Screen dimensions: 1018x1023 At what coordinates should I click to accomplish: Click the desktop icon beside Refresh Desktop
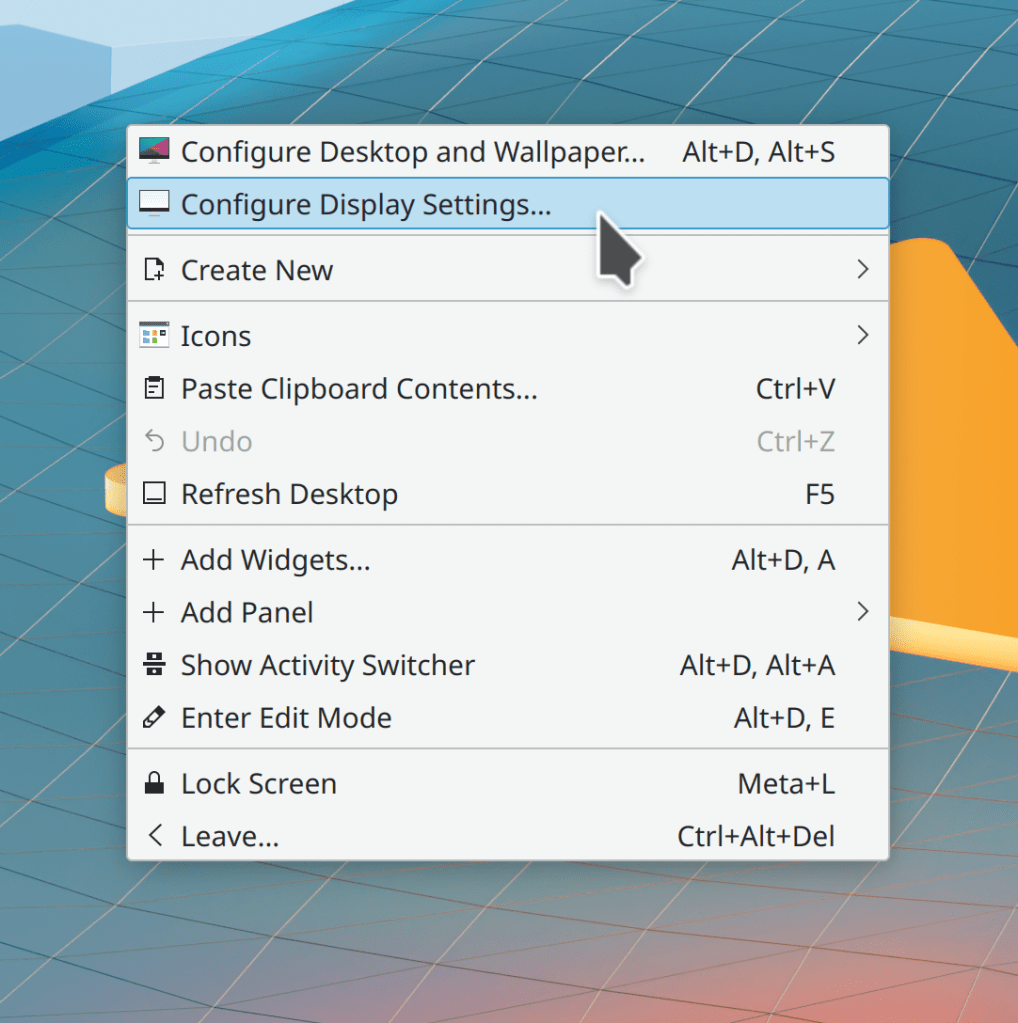[x=154, y=494]
